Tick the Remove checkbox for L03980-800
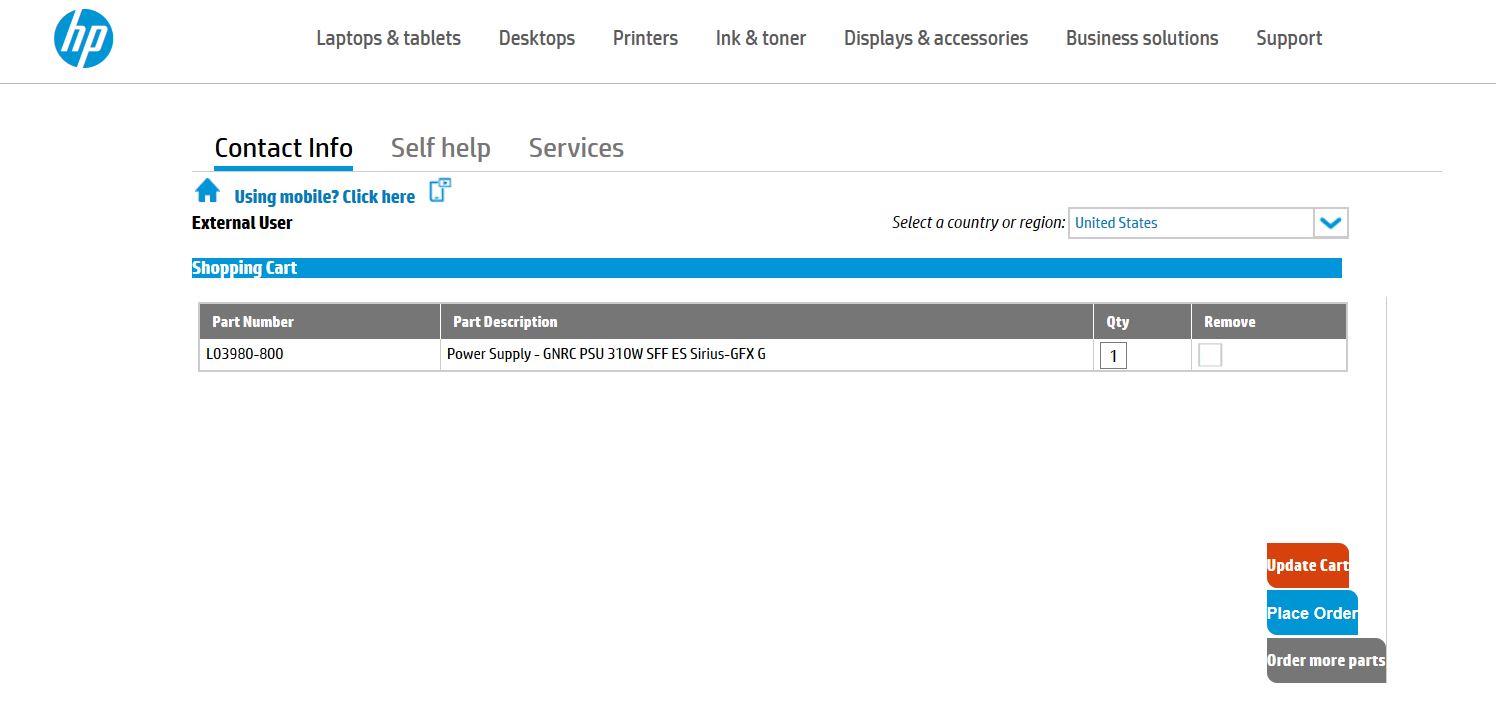The width and height of the screenshot is (1496, 728). tap(1210, 355)
